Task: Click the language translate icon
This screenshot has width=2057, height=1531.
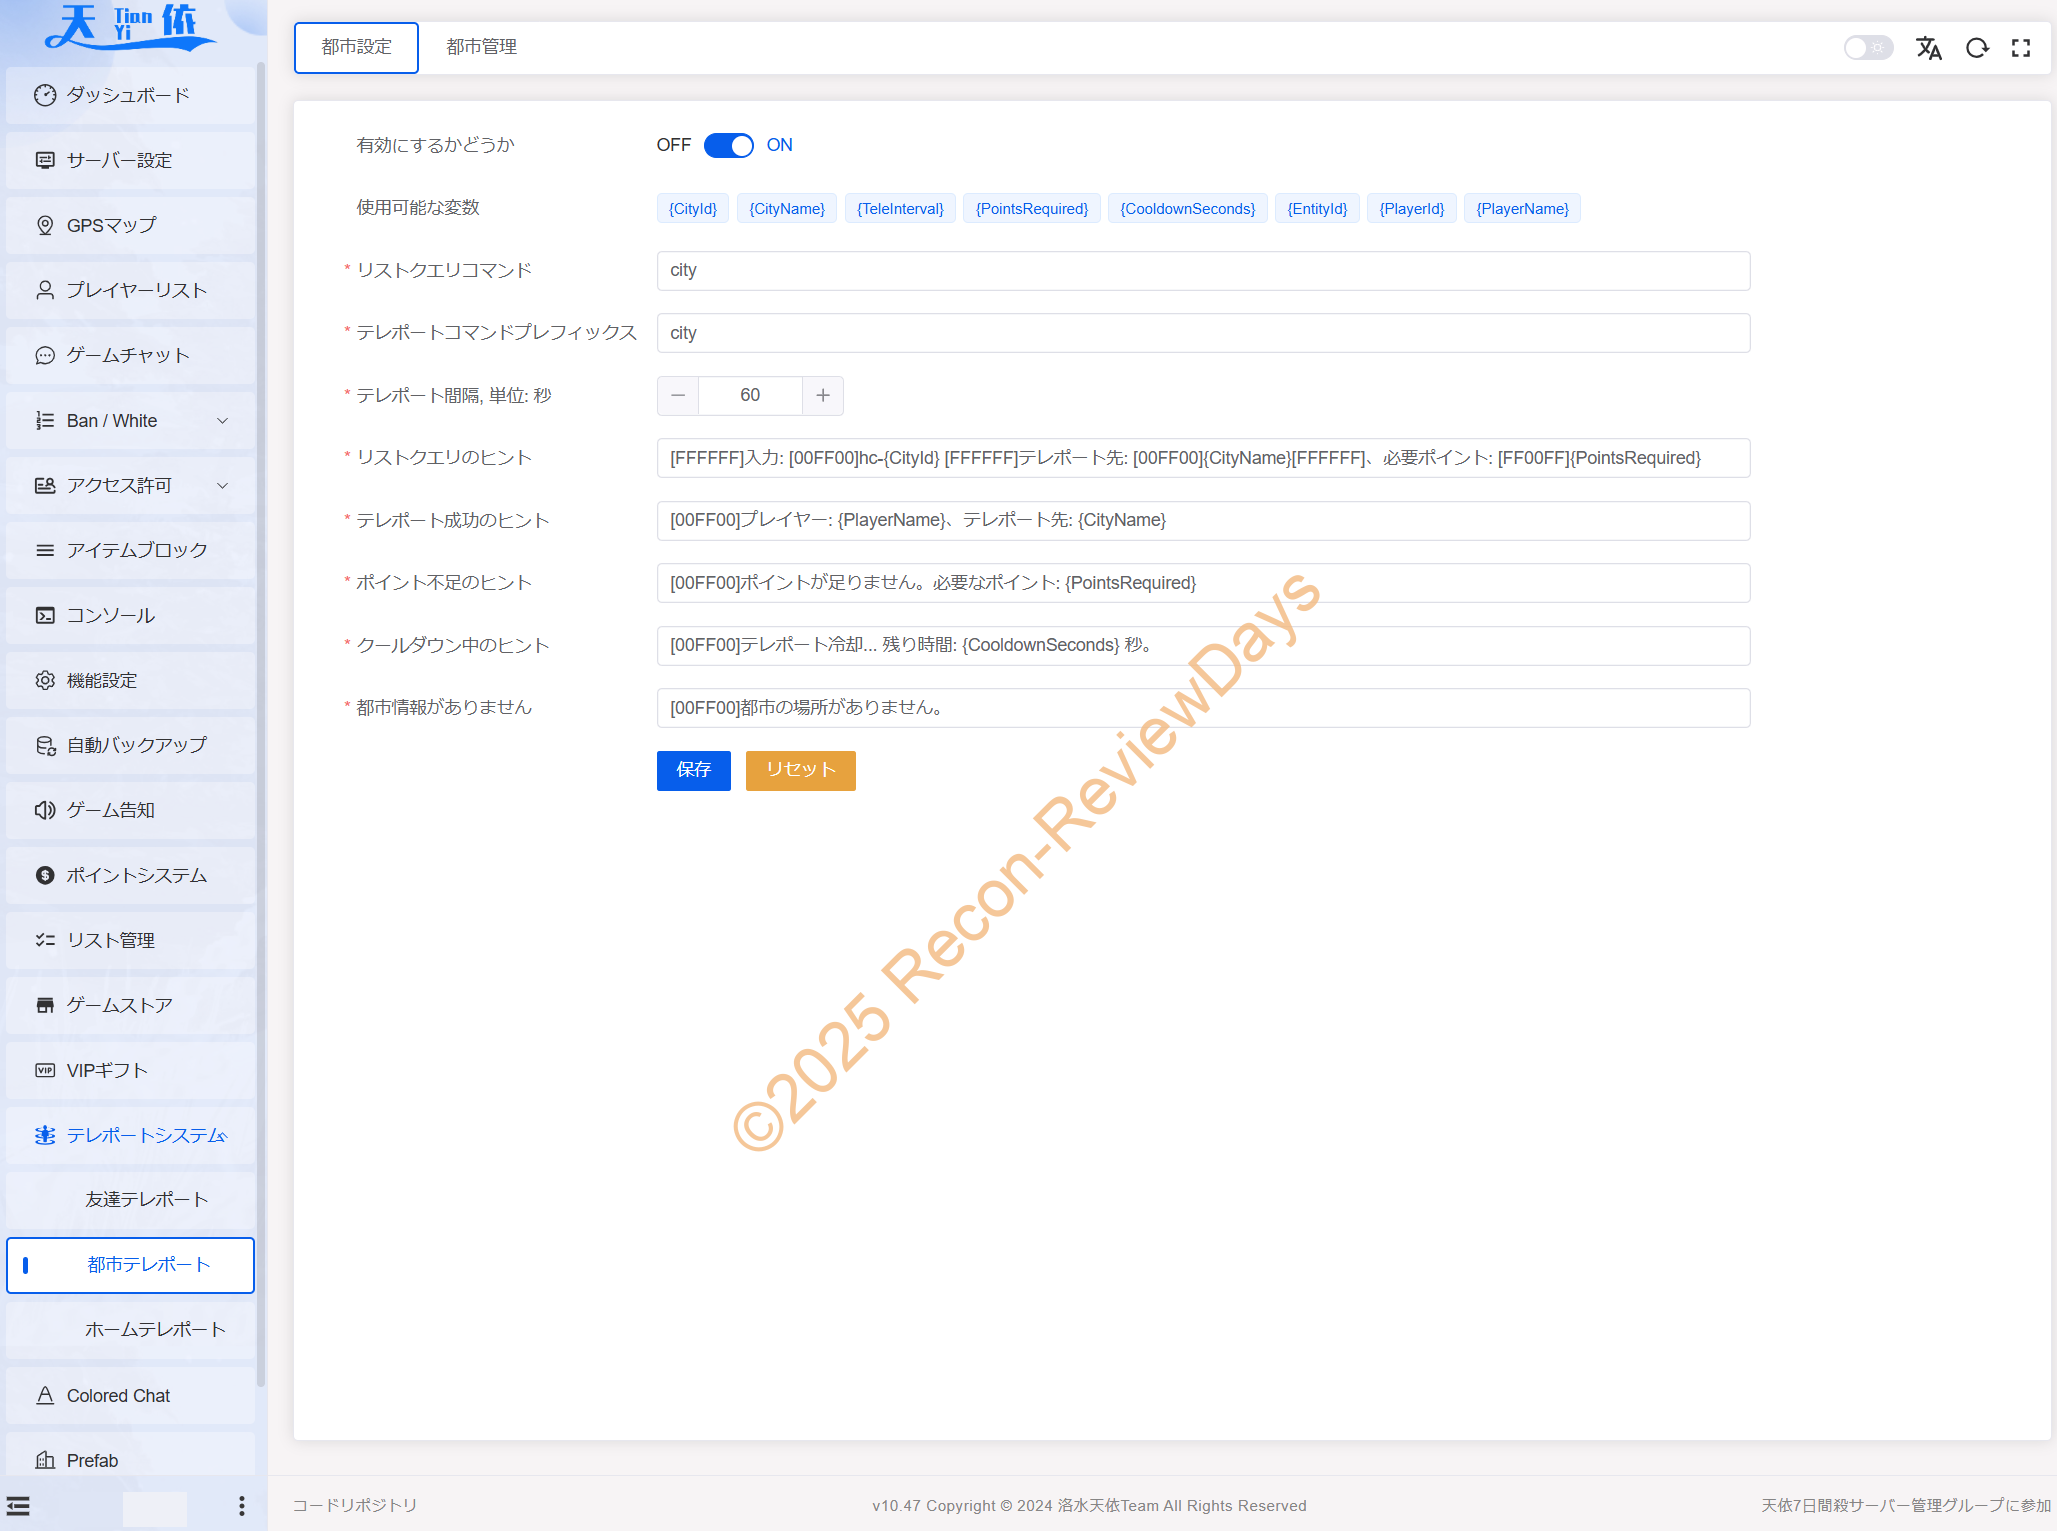Action: pos(1928,48)
